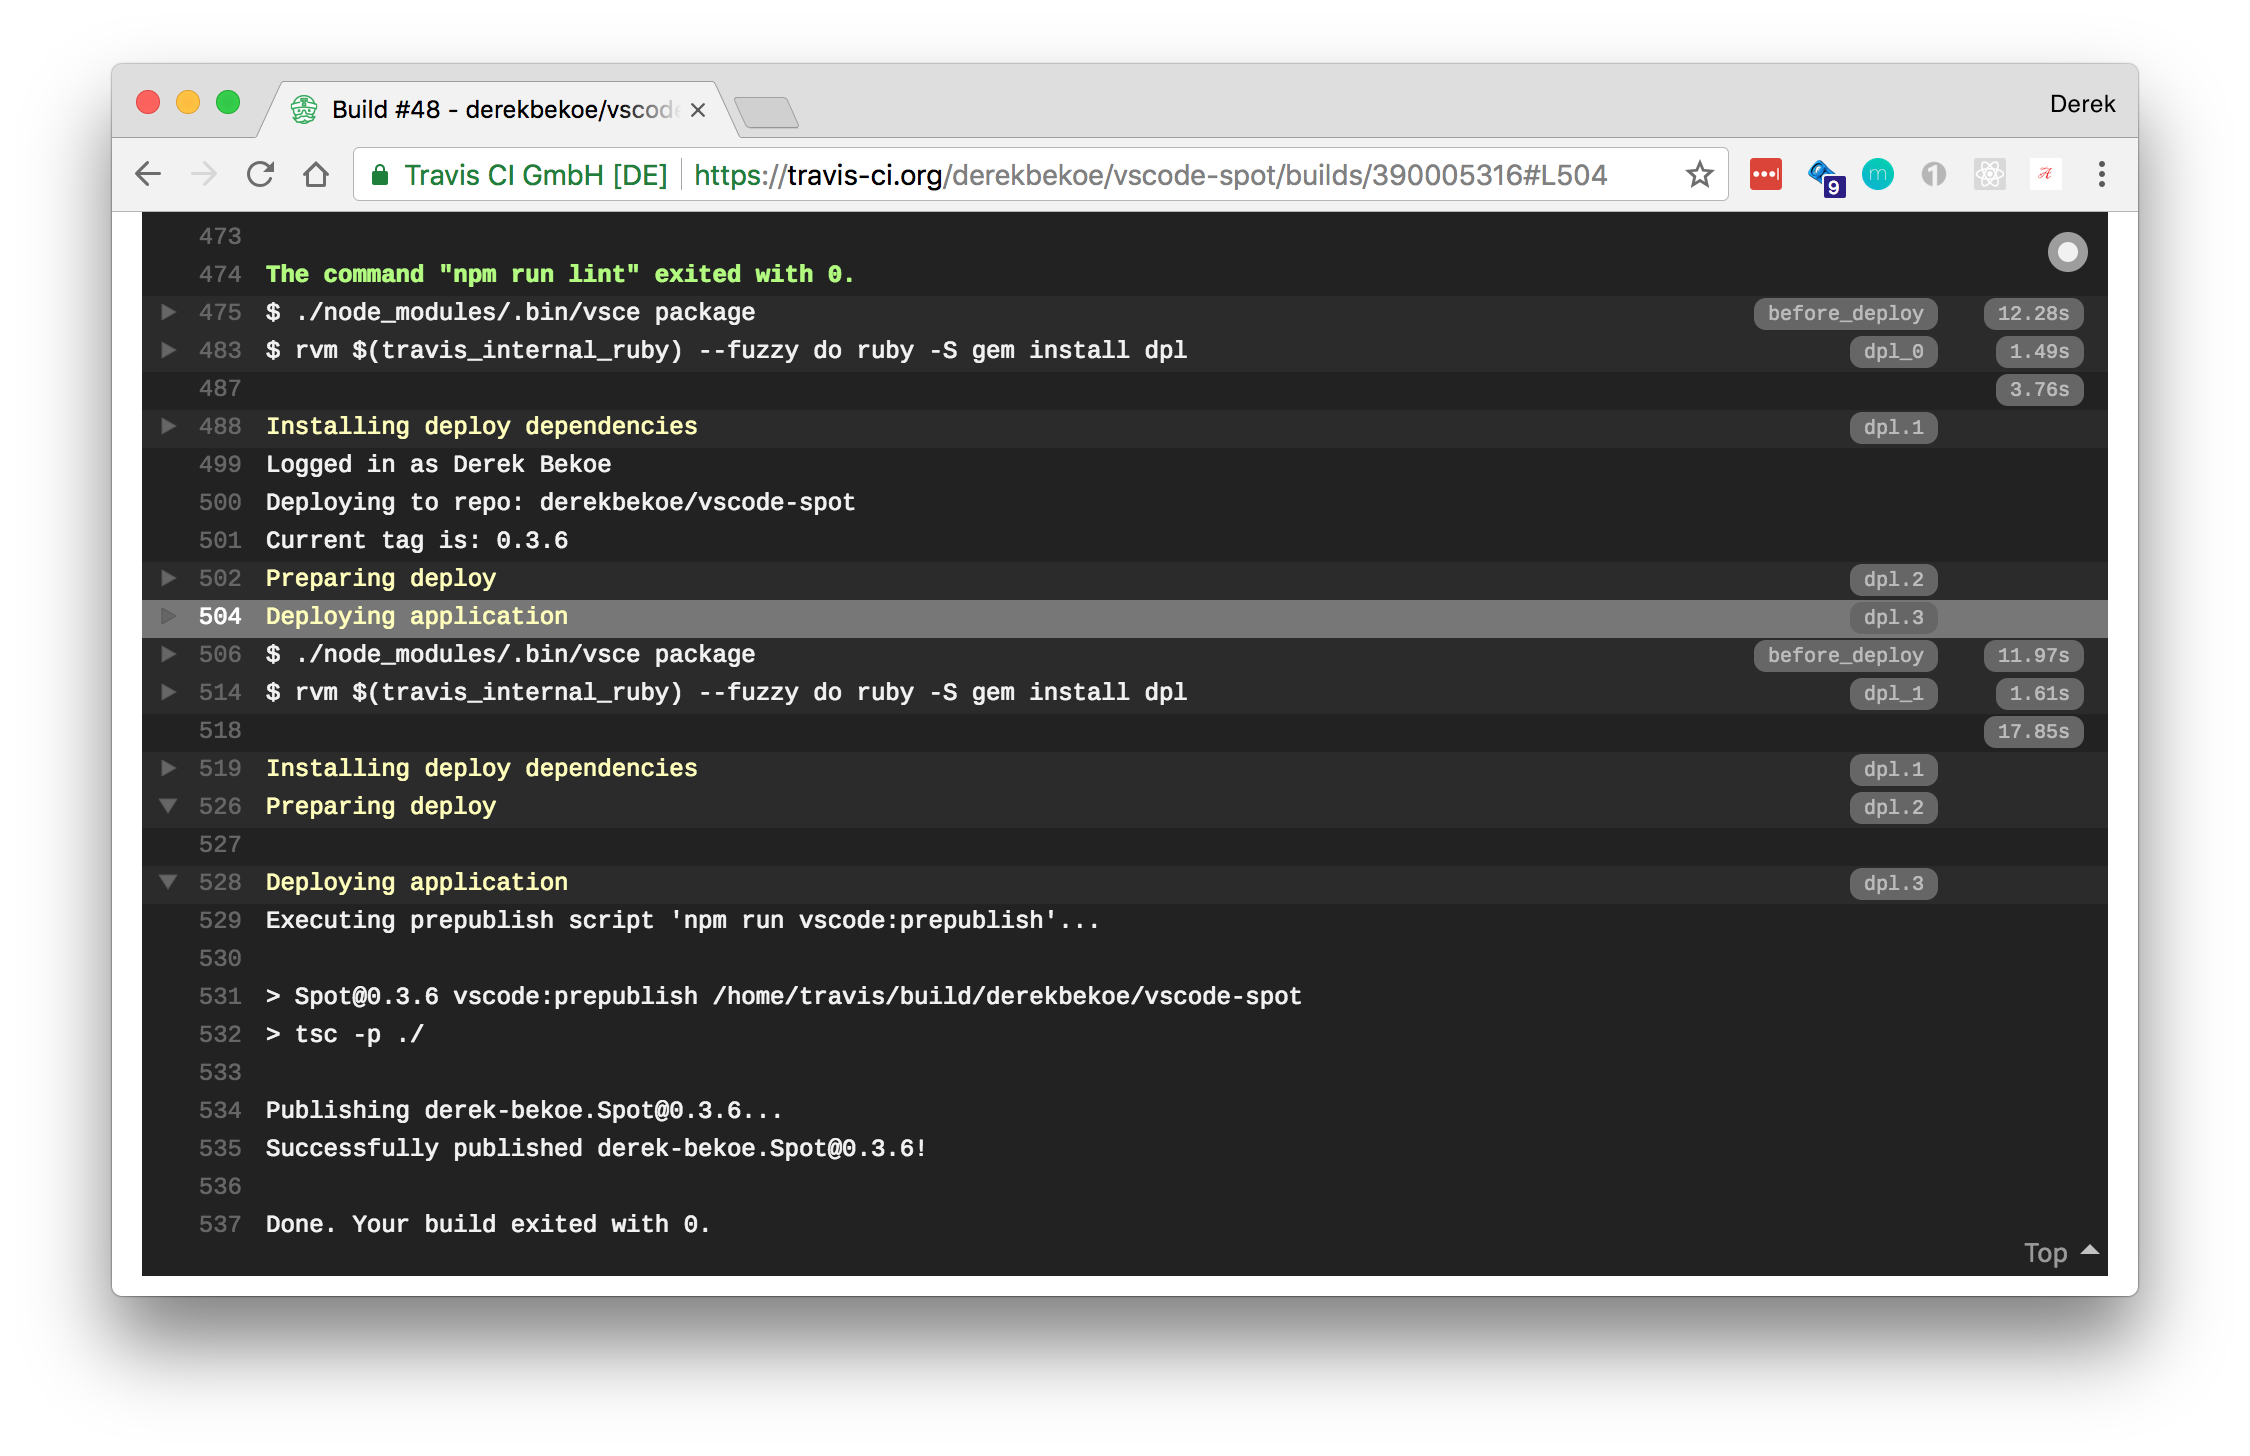The height and width of the screenshot is (1456, 2250).
Task: Open the Chrome three-dot menu
Action: tap(2102, 175)
